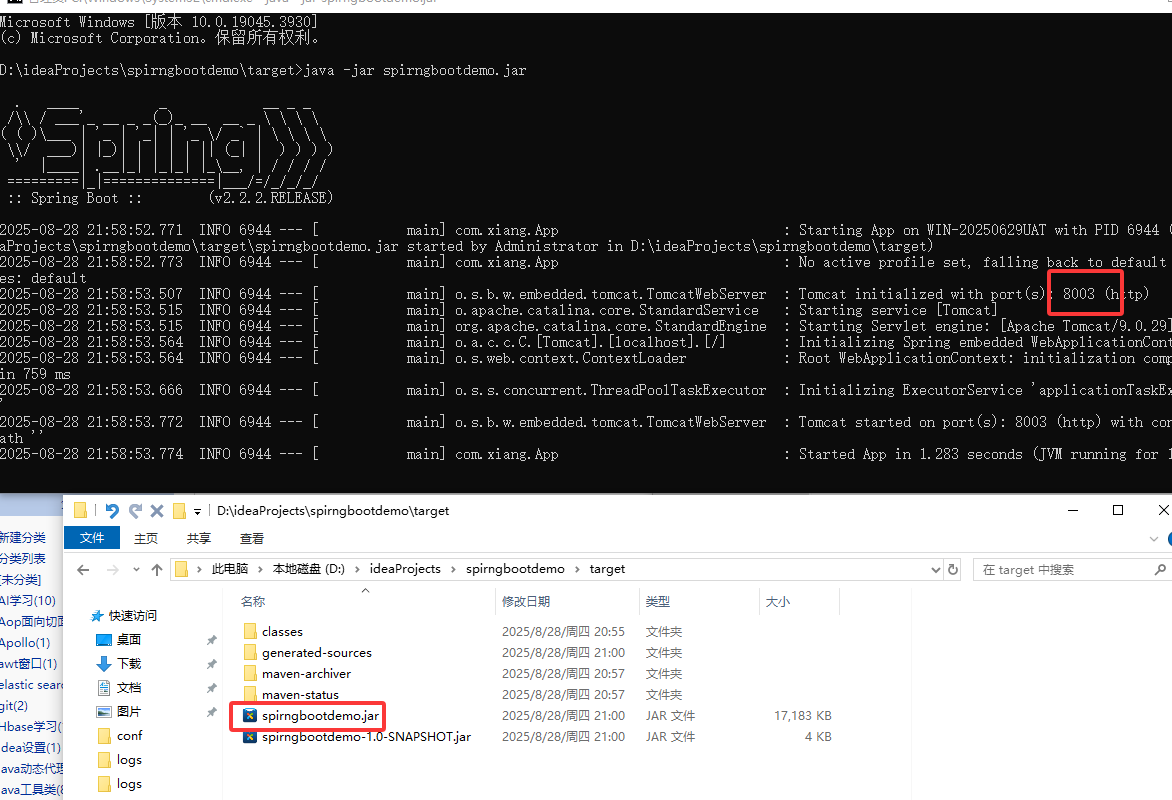Click the forward arrow in Explorer navigation
This screenshot has height=800, width=1172.
(113, 570)
